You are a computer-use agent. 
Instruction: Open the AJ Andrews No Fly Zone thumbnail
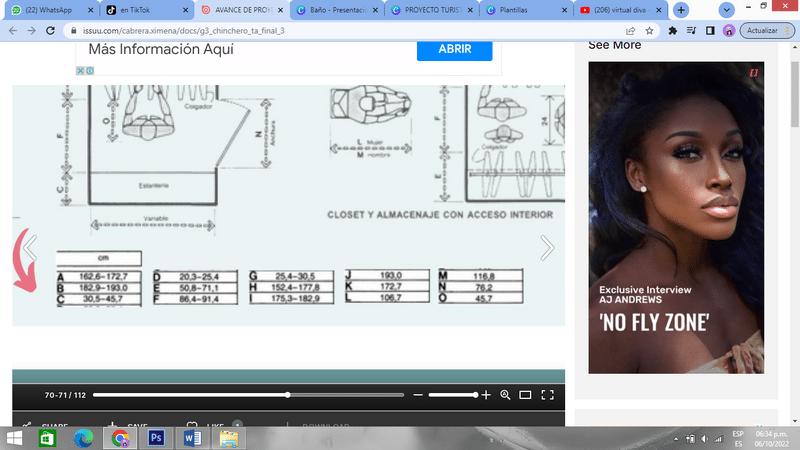(676, 217)
